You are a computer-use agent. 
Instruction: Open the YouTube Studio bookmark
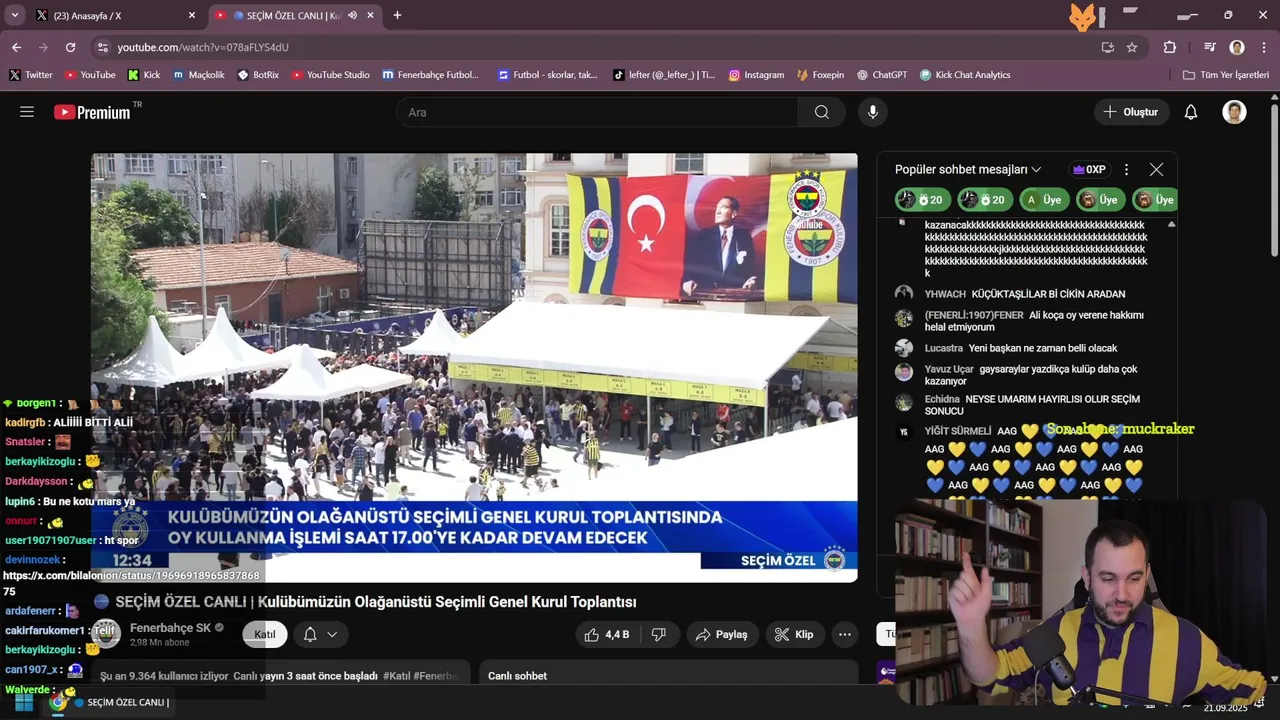[x=330, y=75]
